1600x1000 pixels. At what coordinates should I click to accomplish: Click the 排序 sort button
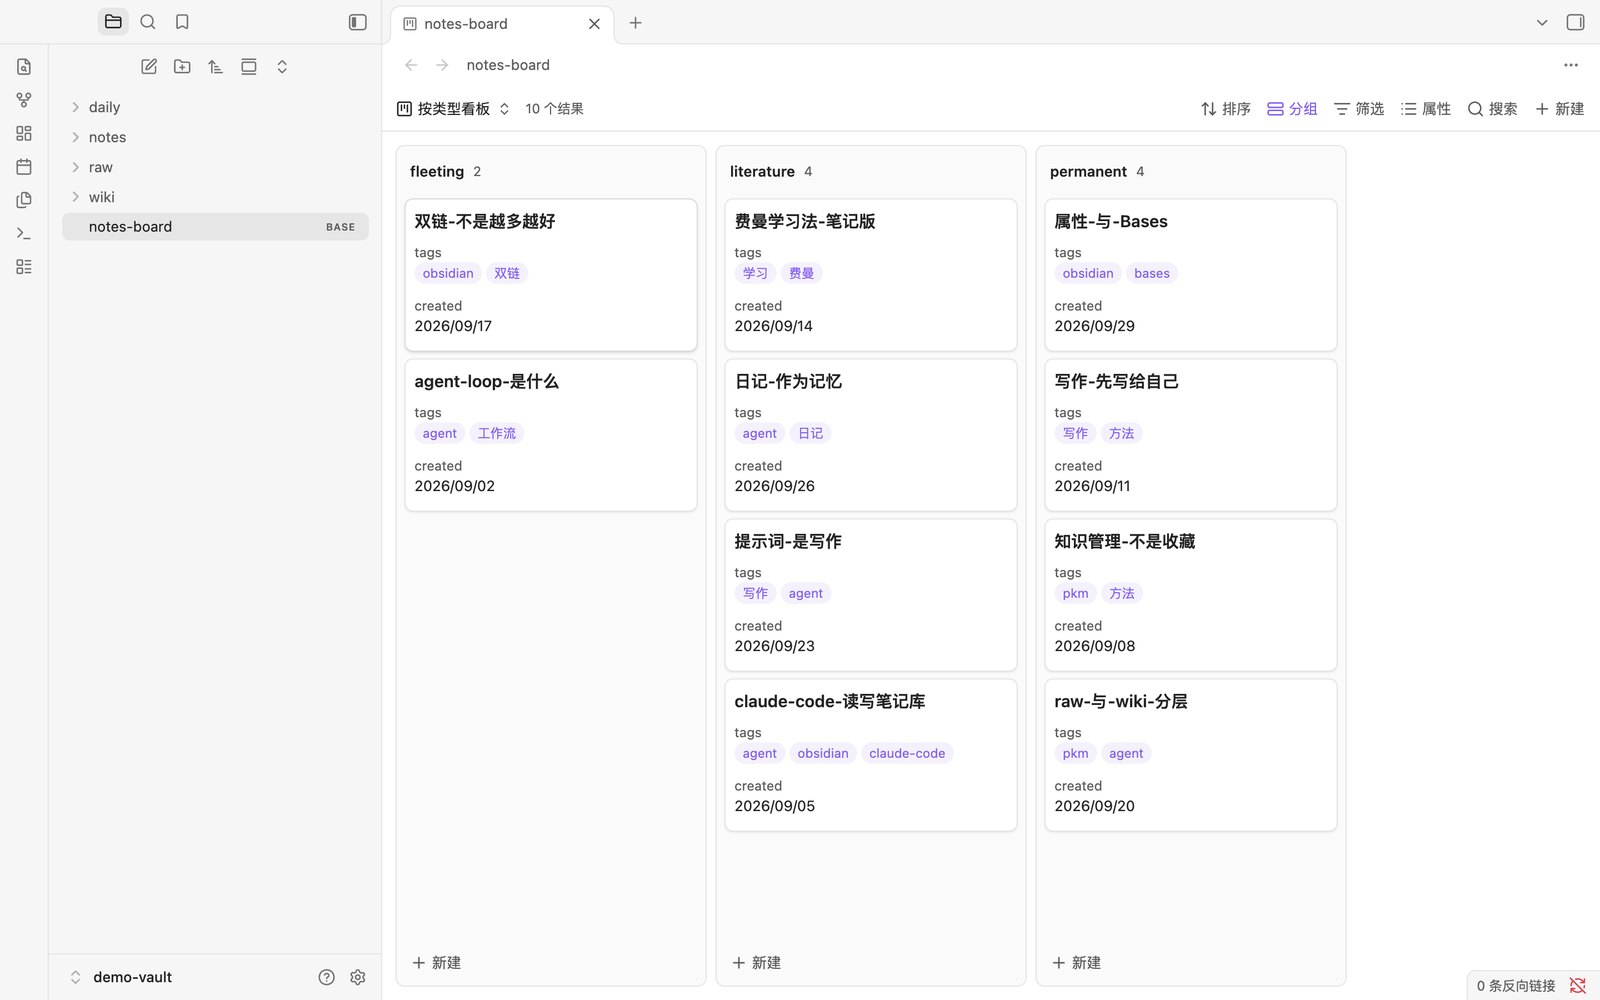1226,109
